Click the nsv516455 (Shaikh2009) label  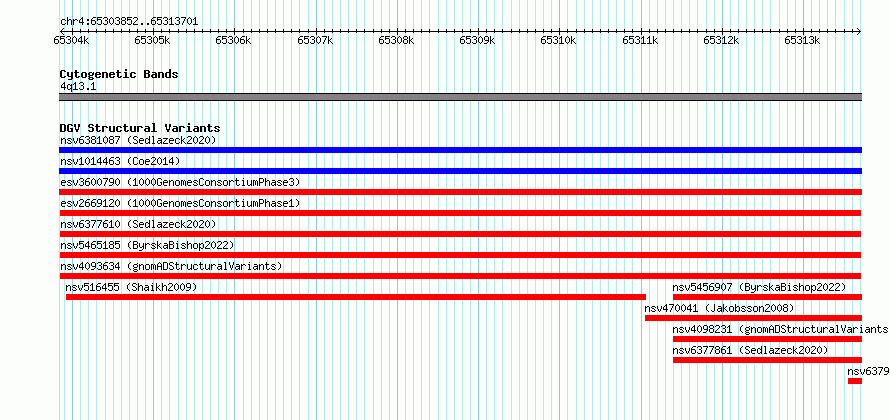click(131, 287)
